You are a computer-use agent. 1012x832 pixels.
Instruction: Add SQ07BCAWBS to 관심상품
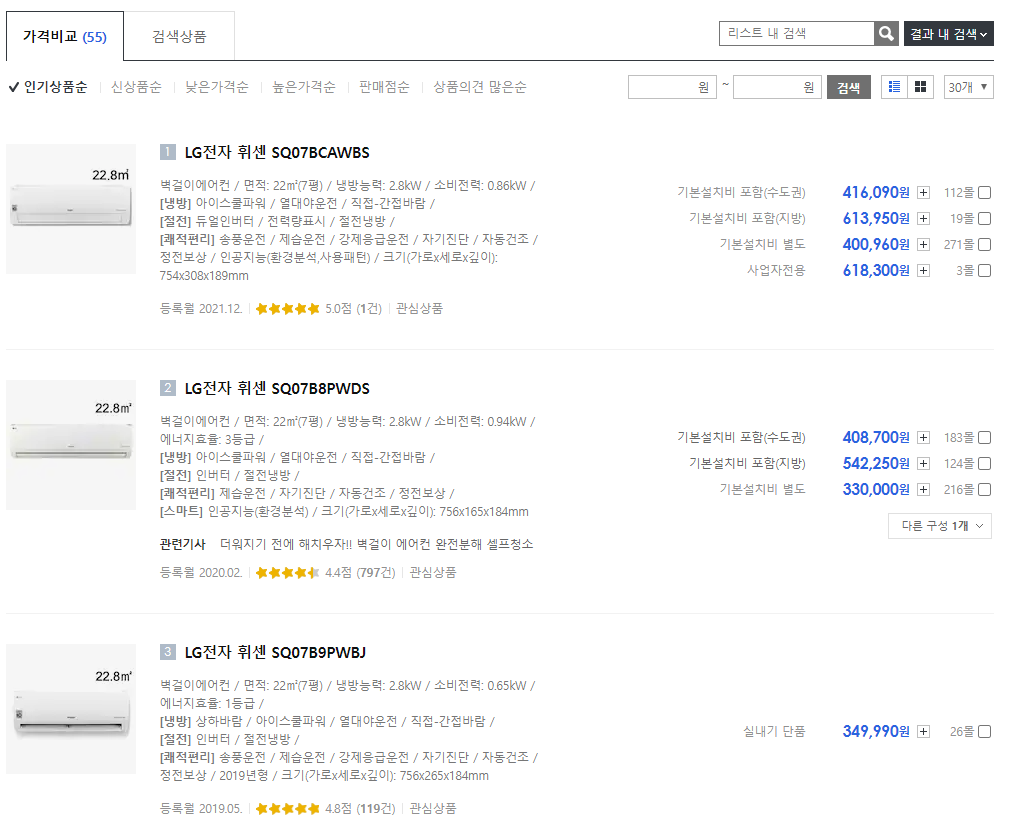[420, 309]
